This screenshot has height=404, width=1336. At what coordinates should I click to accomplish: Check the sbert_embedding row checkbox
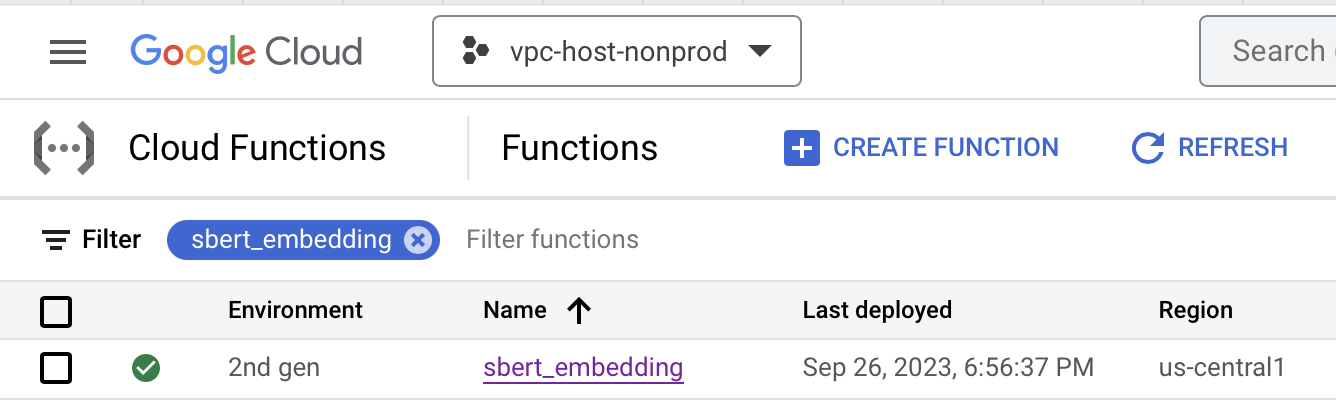[x=56, y=368]
